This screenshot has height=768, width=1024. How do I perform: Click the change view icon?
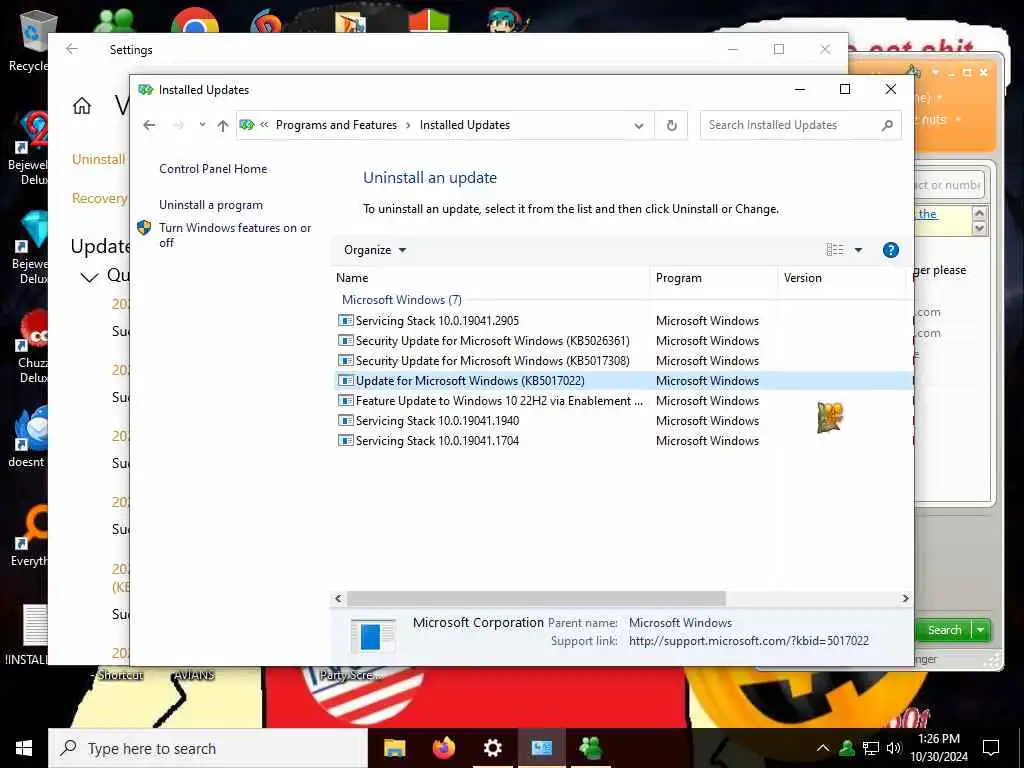click(835, 249)
